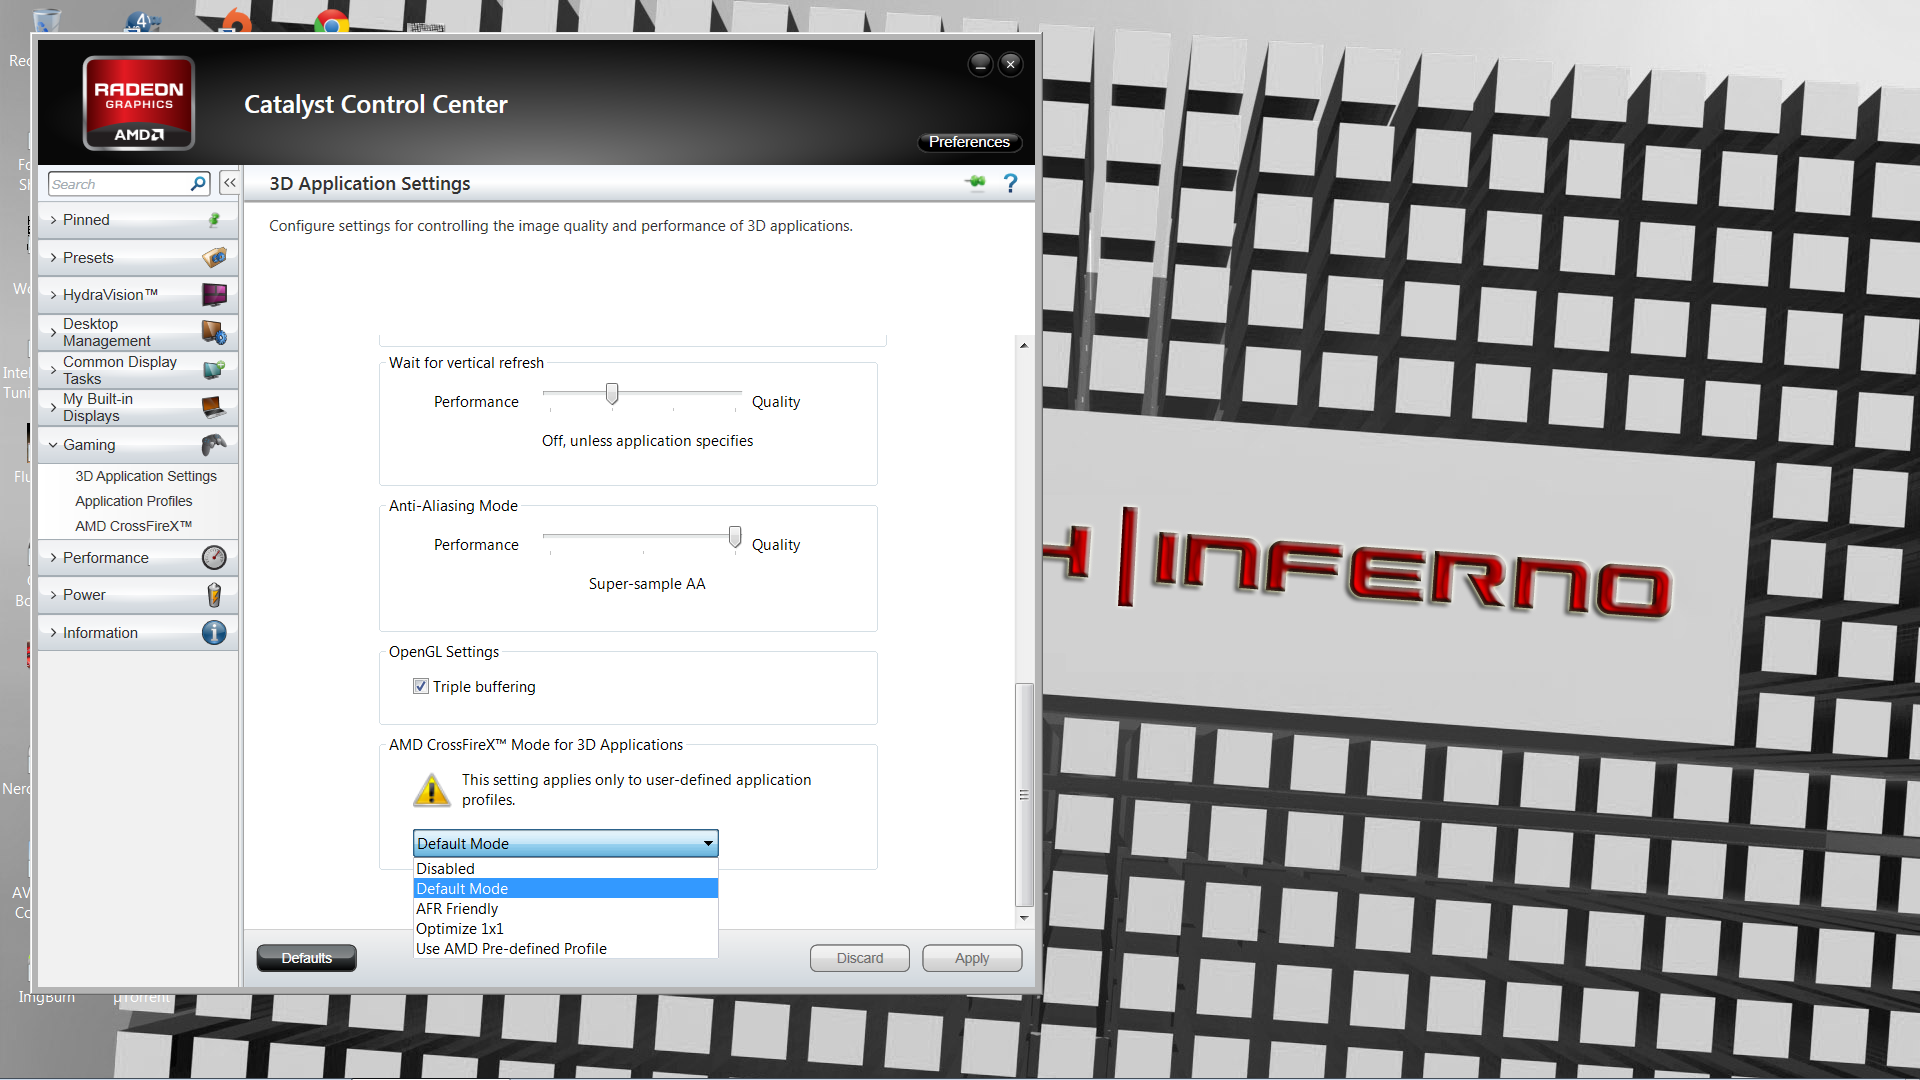This screenshot has height=1080, width=1920.
Task: Select Use AMD Pre-defined Profile
Action: [565, 948]
